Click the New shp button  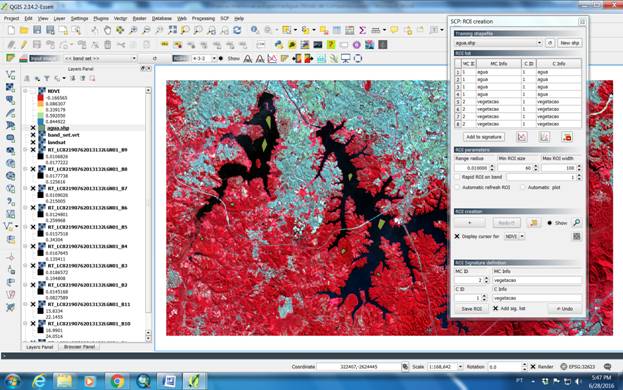(x=570, y=43)
